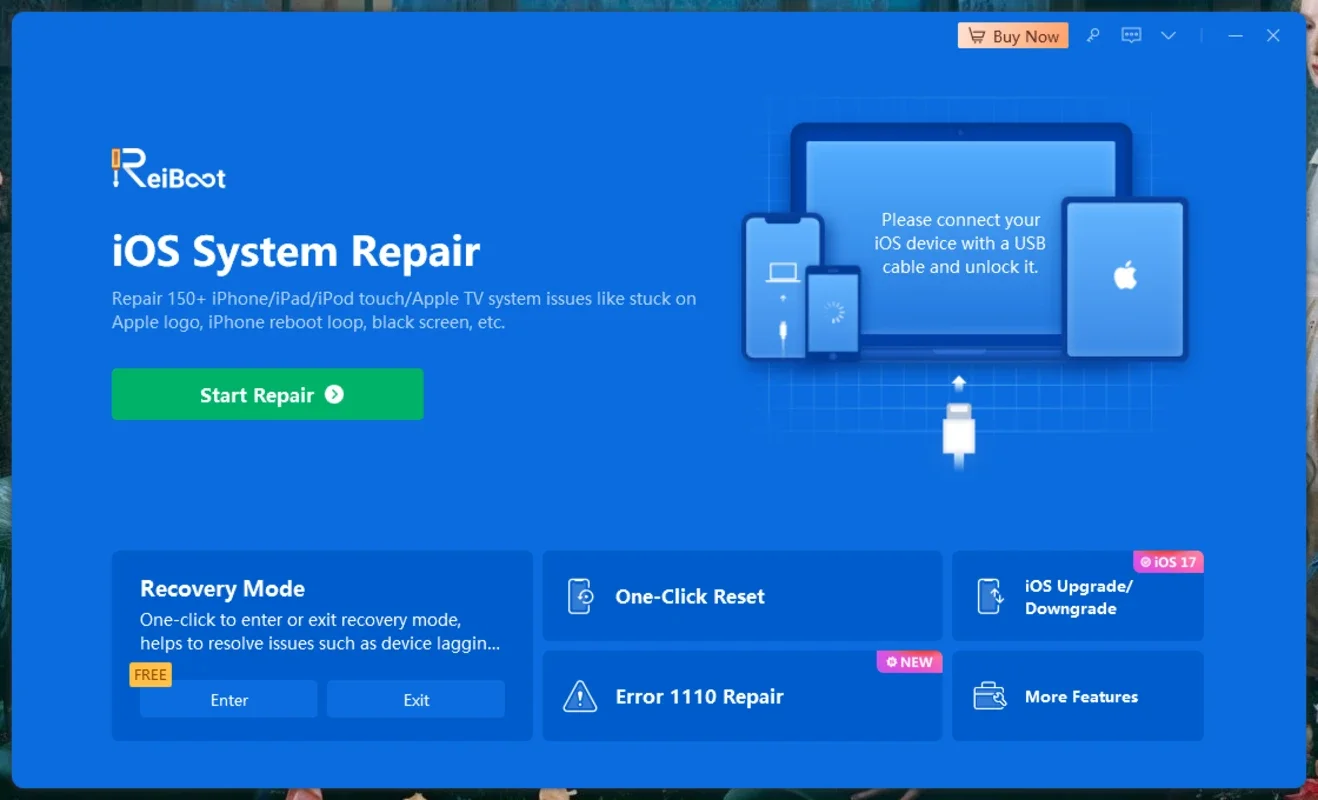Image resolution: width=1318 pixels, height=800 pixels.
Task: Open iOS Upgrade/Downgrade
Action: [1078, 596]
